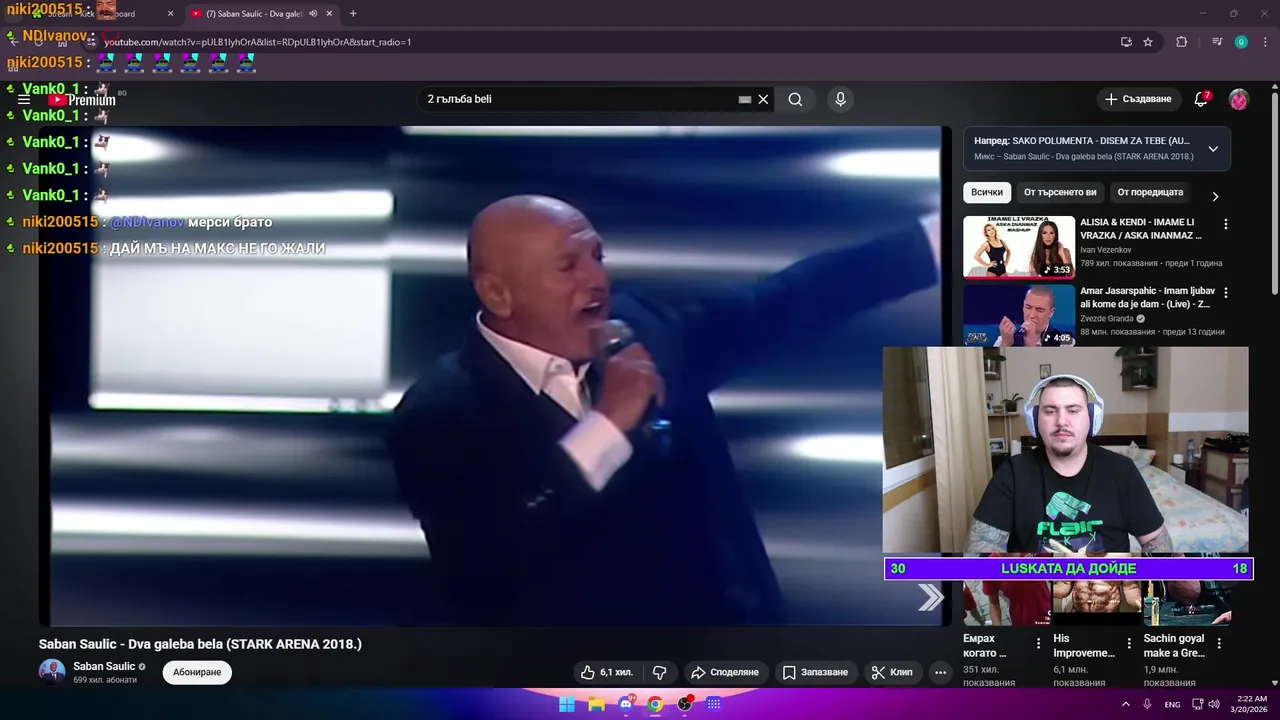Open options for ALISIA & KENDI video
This screenshot has height=720, width=1280.
[1226, 224]
